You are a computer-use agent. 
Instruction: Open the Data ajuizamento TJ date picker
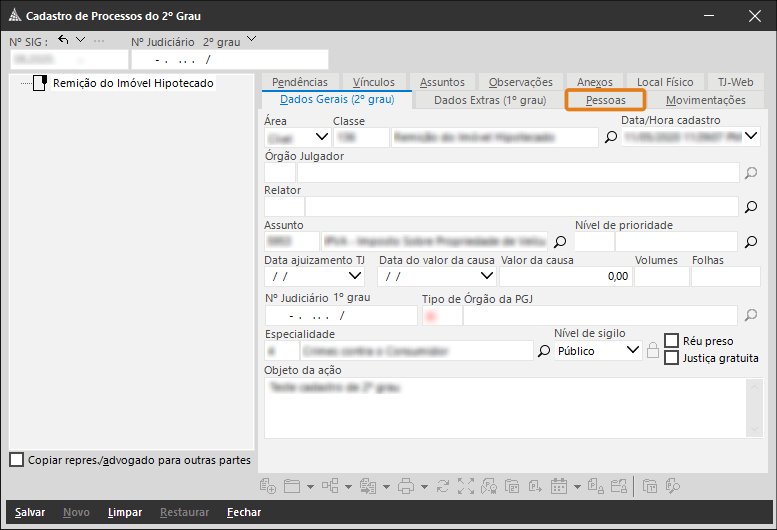[x=355, y=276]
